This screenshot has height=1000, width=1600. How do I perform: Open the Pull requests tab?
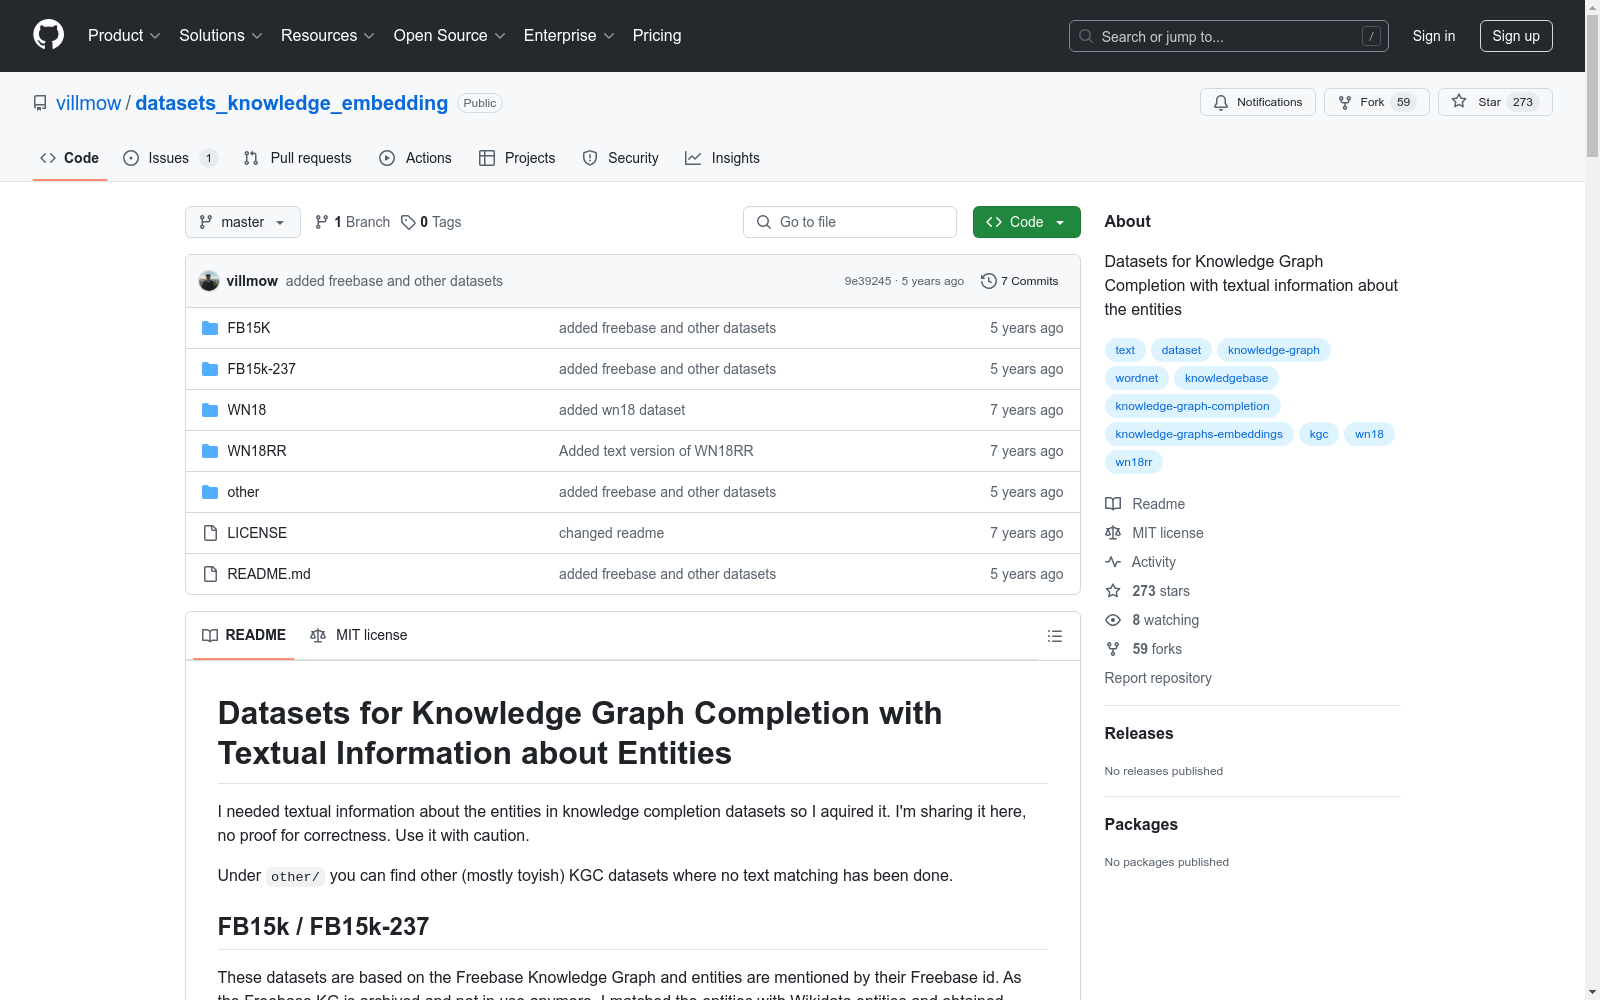coord(298,158)
